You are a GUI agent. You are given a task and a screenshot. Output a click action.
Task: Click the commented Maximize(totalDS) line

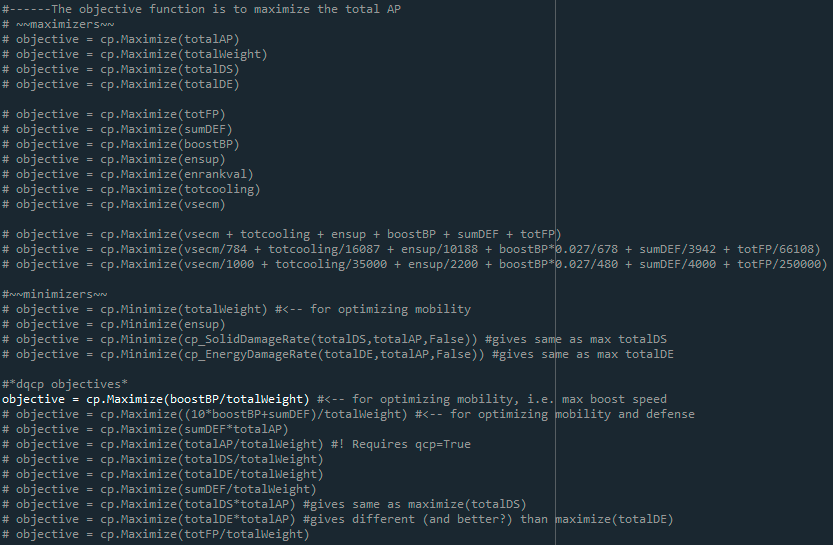[x=127, y=69]
